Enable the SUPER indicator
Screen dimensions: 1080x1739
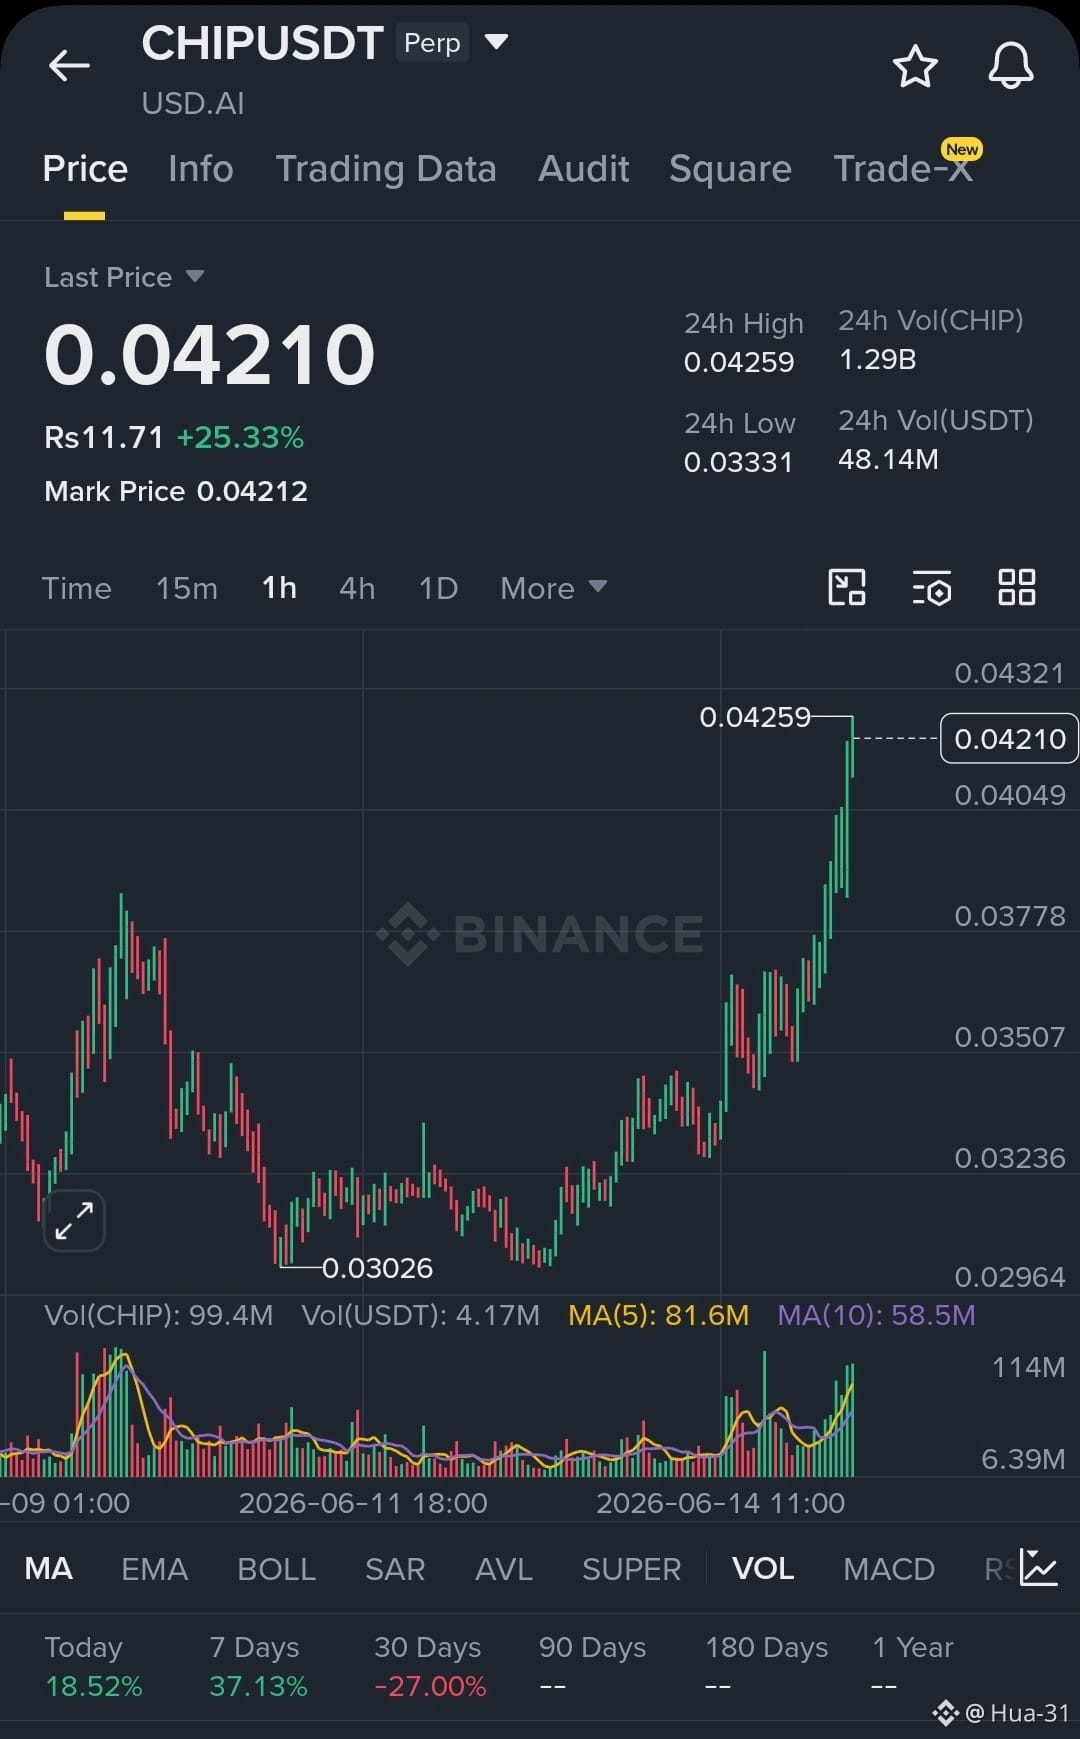[x=632, y=1568]
